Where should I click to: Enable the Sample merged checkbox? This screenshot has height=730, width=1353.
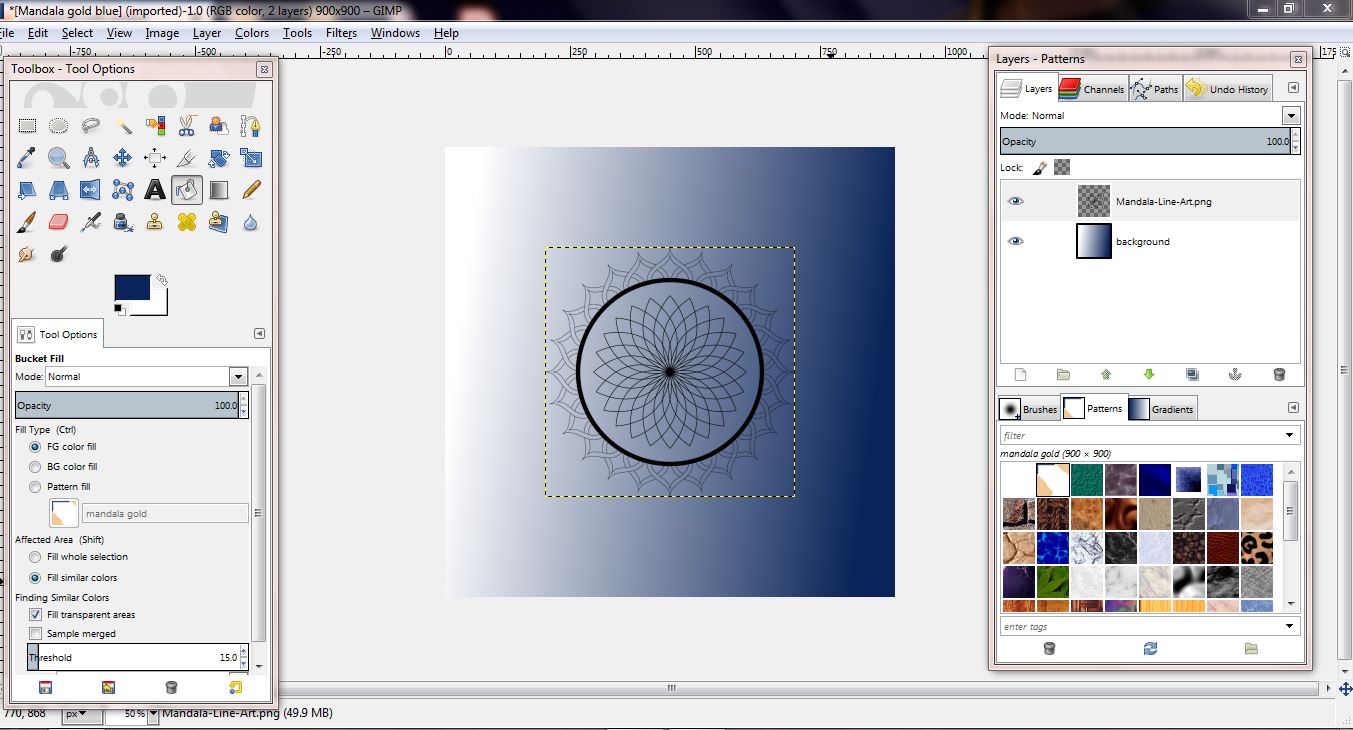(36, 634)
